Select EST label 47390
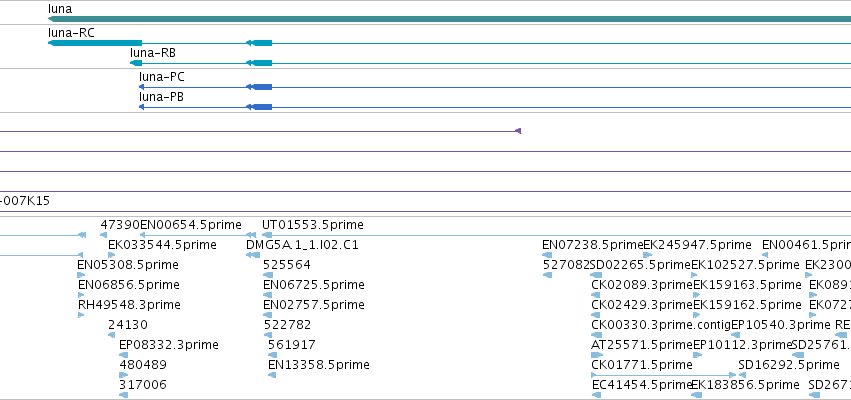The image size is (851, 400). (120, 225)
